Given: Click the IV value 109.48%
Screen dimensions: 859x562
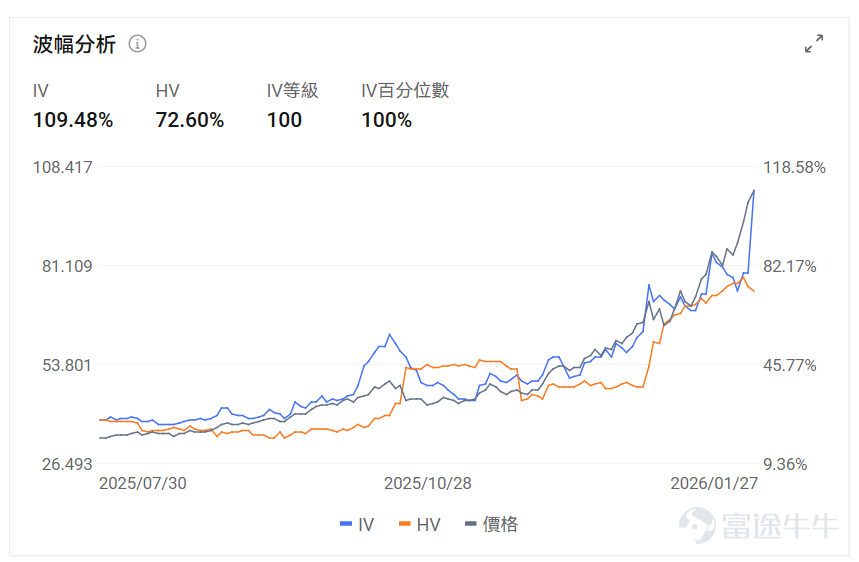Looking at the screenshot, I should coord(73,120).
